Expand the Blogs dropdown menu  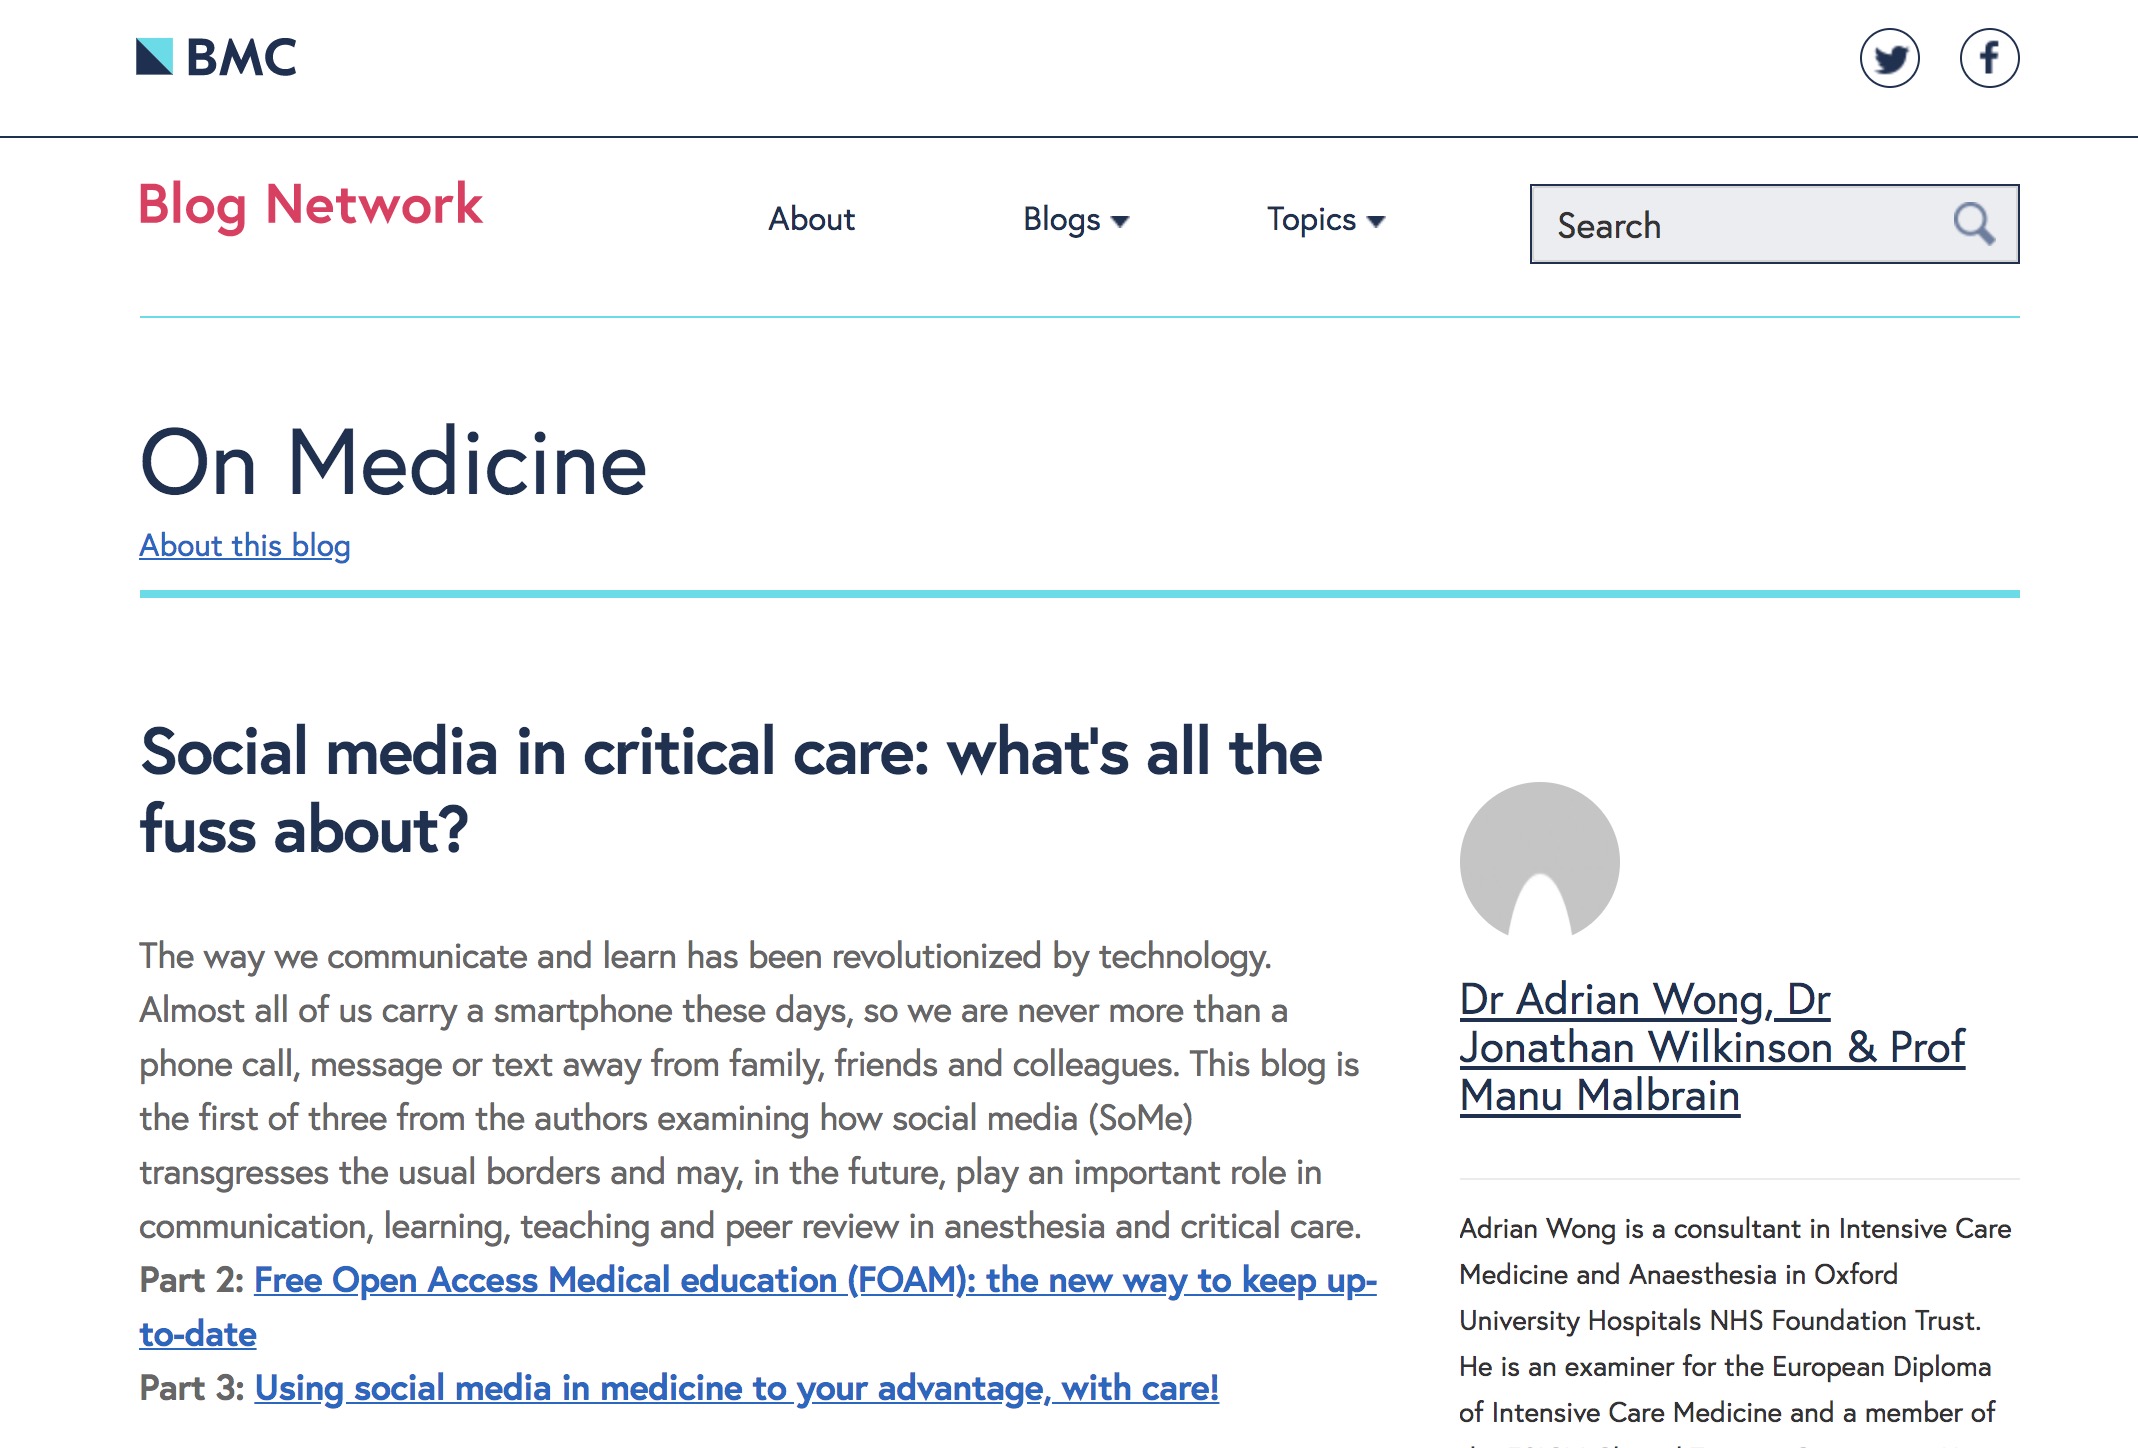tap(1076, 220)
